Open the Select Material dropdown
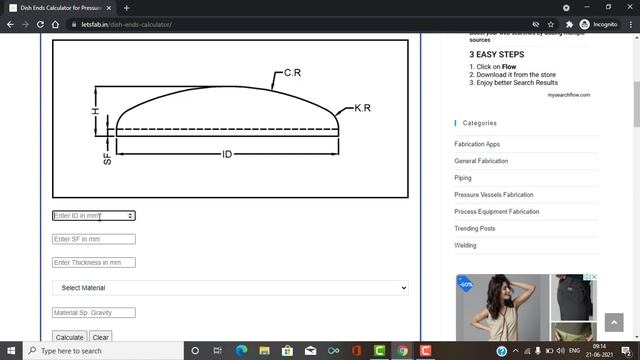This screenshot has width=640, height=360. [230, 288]
